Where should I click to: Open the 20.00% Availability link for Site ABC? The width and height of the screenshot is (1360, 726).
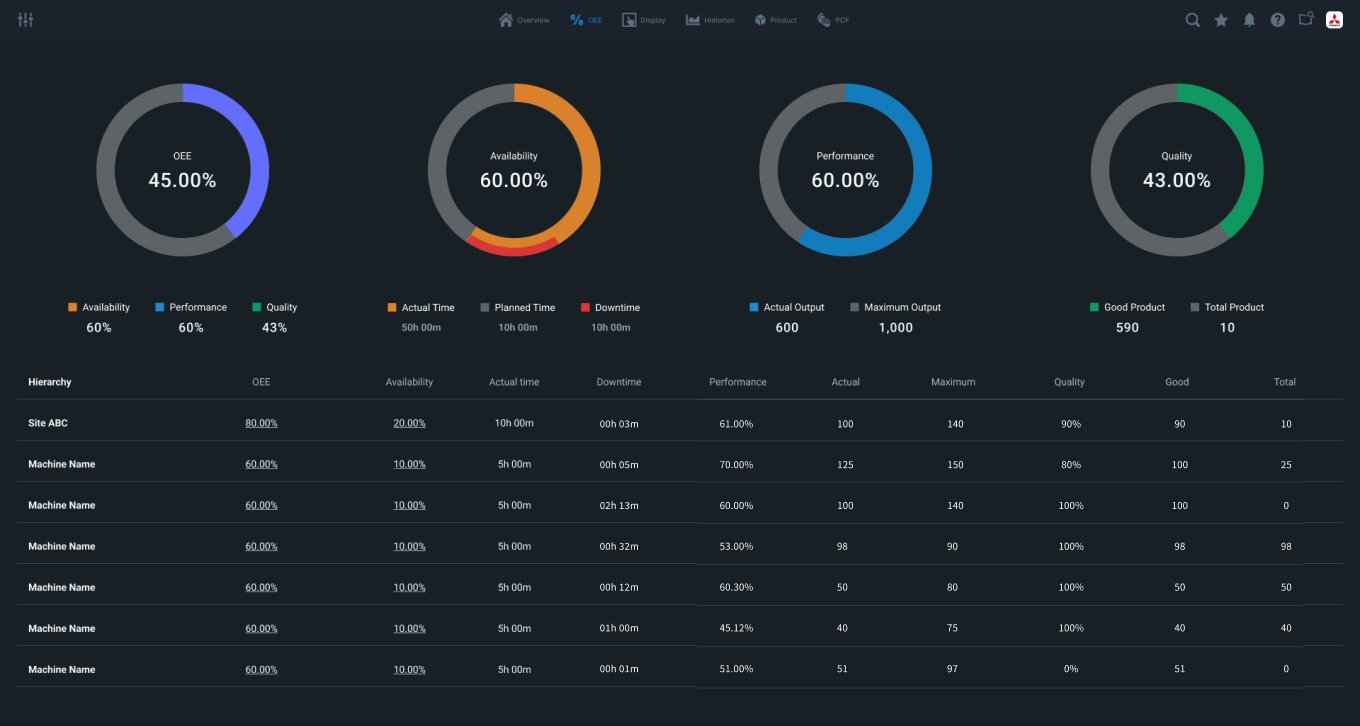pyautogui.click(x=409, y=423)
